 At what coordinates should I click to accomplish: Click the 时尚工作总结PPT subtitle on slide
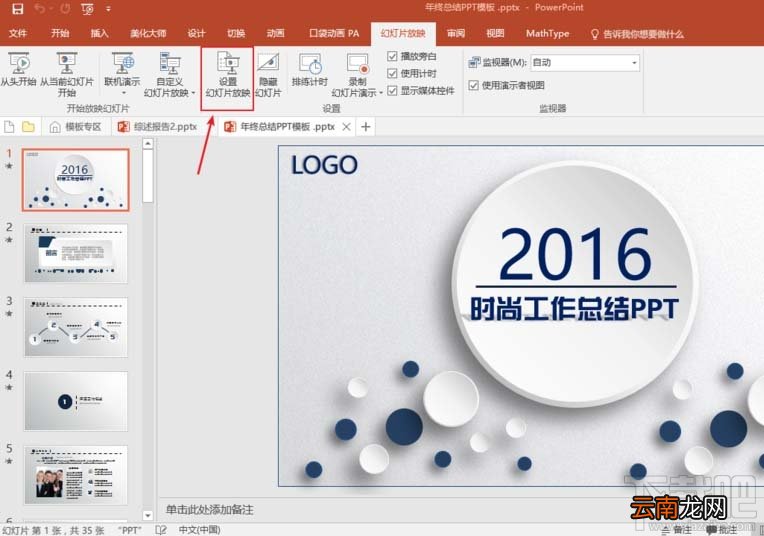click(574, 309)
